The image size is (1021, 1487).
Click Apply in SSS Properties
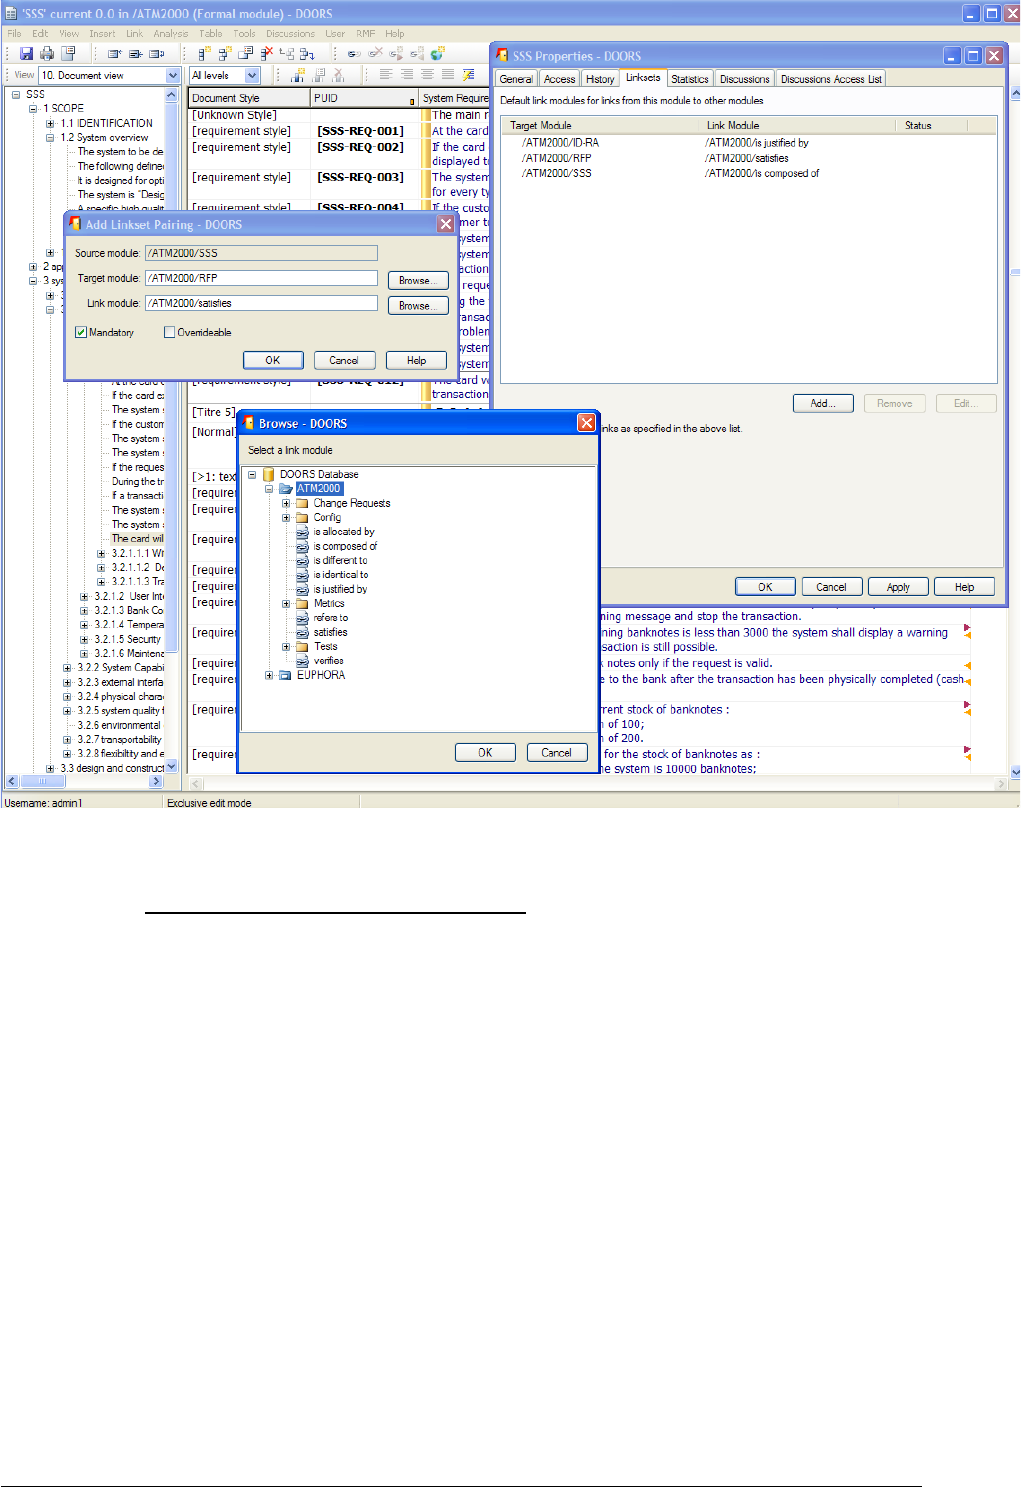(x=898, y=587)
